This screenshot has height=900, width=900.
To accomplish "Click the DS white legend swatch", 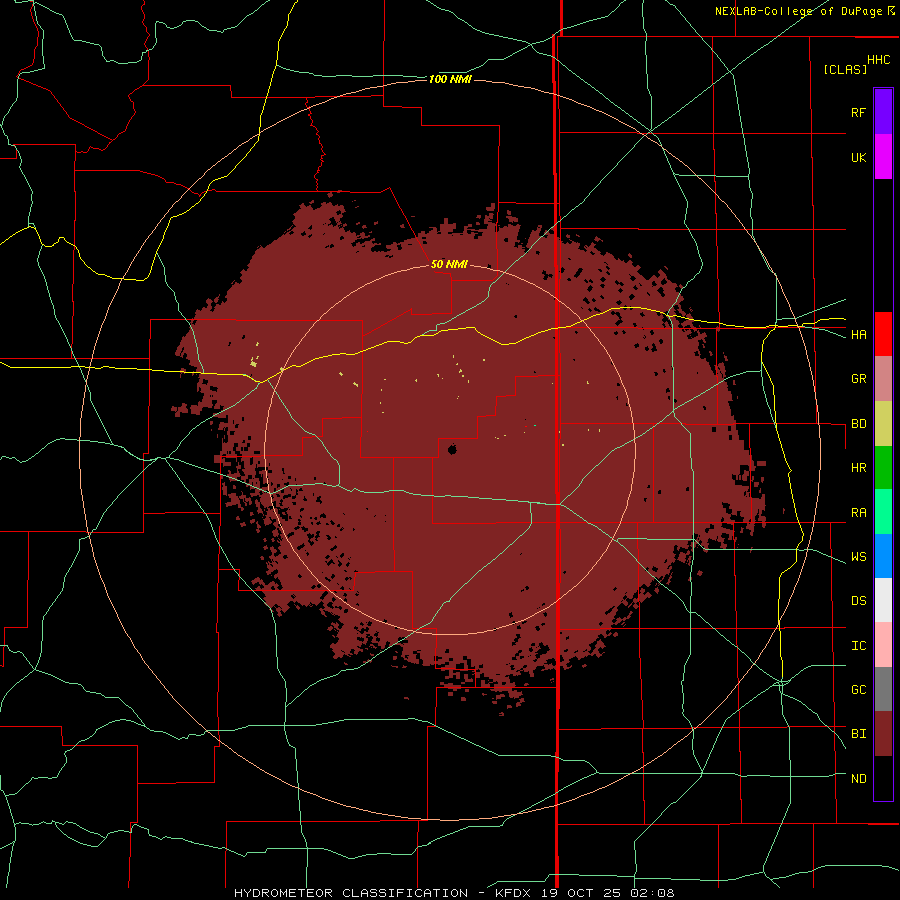I will (x=883, y=600).
